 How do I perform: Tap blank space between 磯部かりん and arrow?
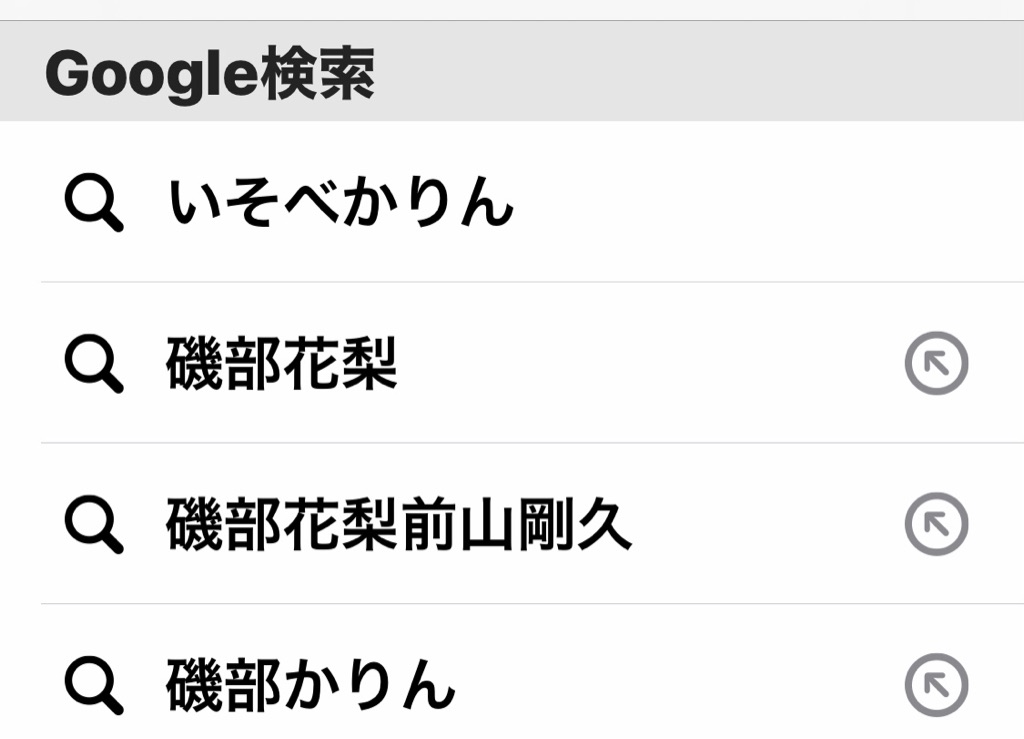[x=680, y=685]
